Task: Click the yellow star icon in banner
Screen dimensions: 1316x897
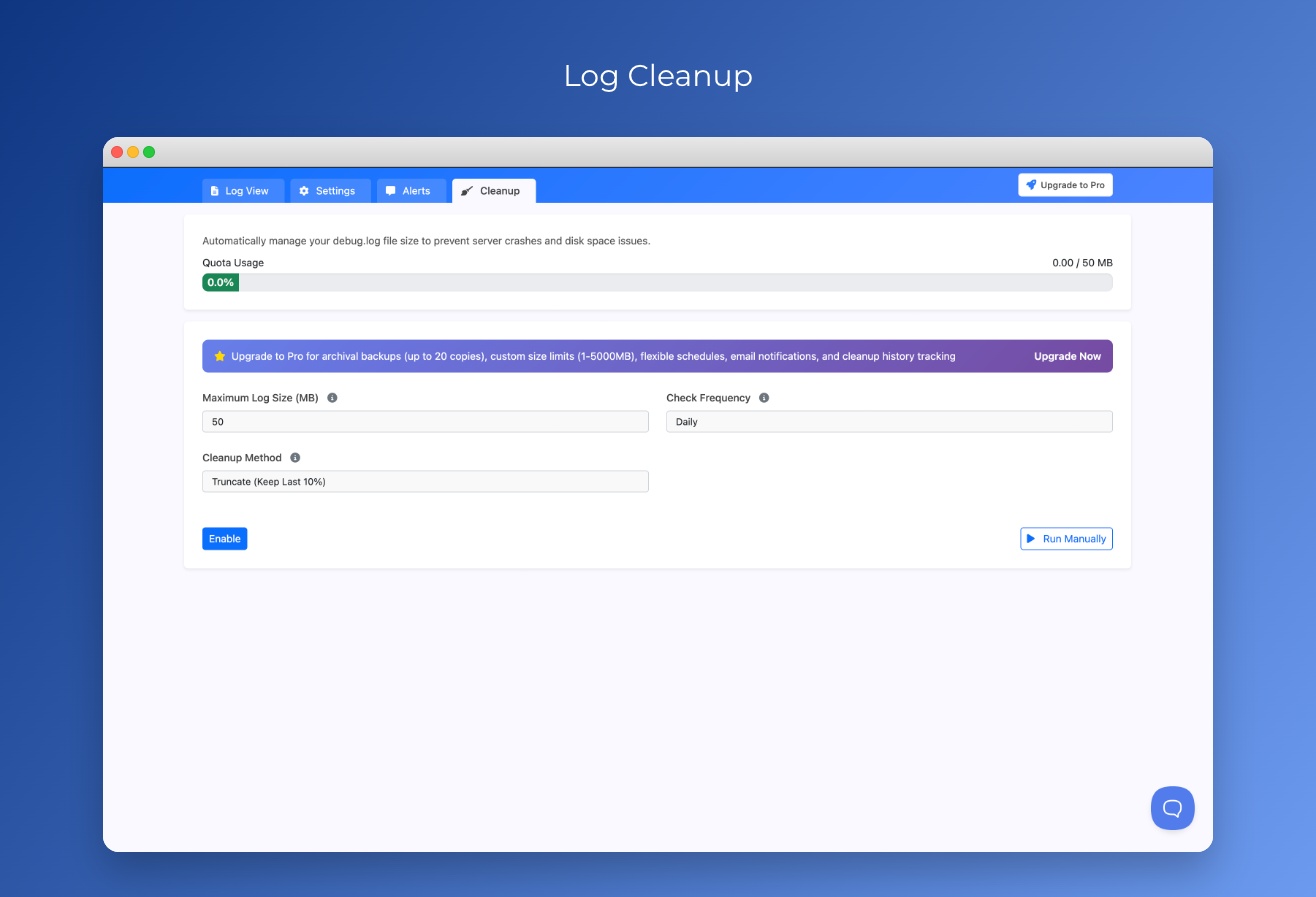Action: 220,356
